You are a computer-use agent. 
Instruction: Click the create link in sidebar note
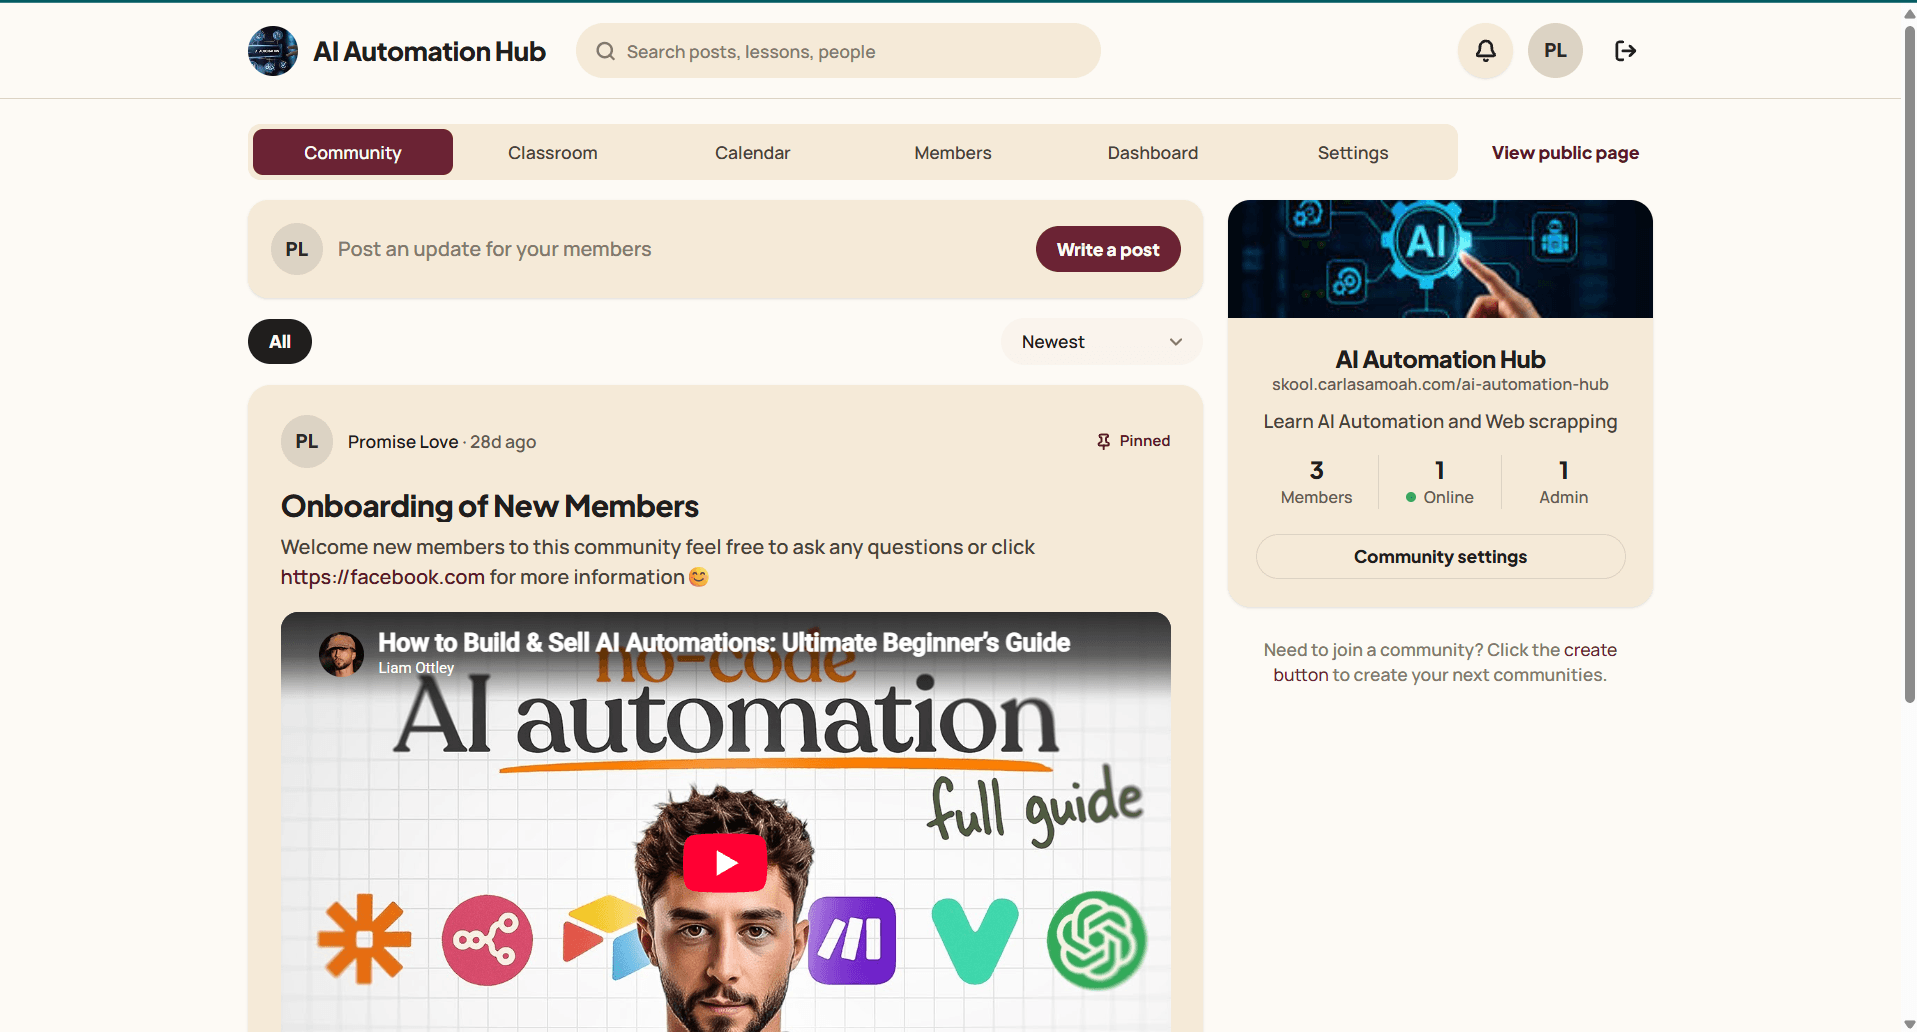pyautogui.click(x=1590, y=650)
